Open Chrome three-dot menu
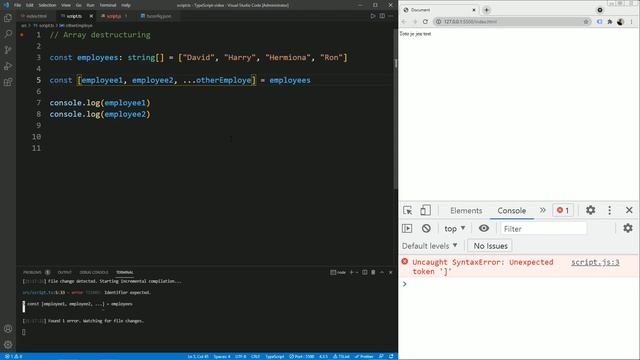The image size is (640, 360). 631,22
